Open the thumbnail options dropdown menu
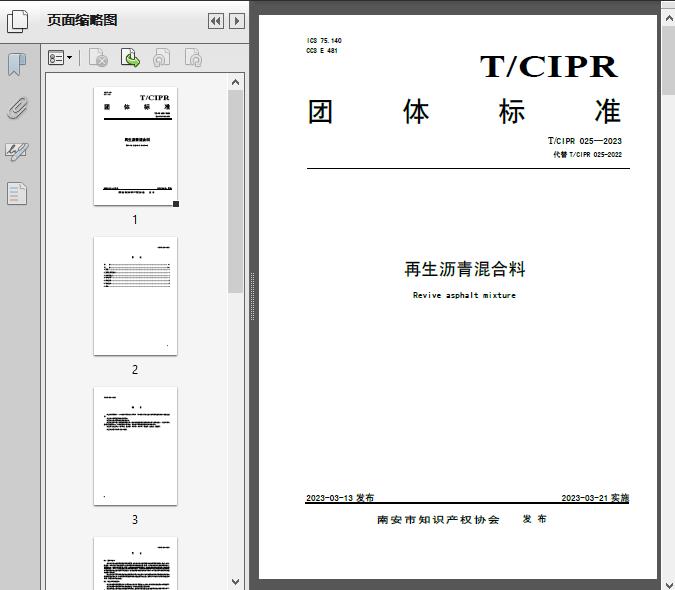Image resolution: width=675 pixels, height=590 pixels. (x=60, y=58)
